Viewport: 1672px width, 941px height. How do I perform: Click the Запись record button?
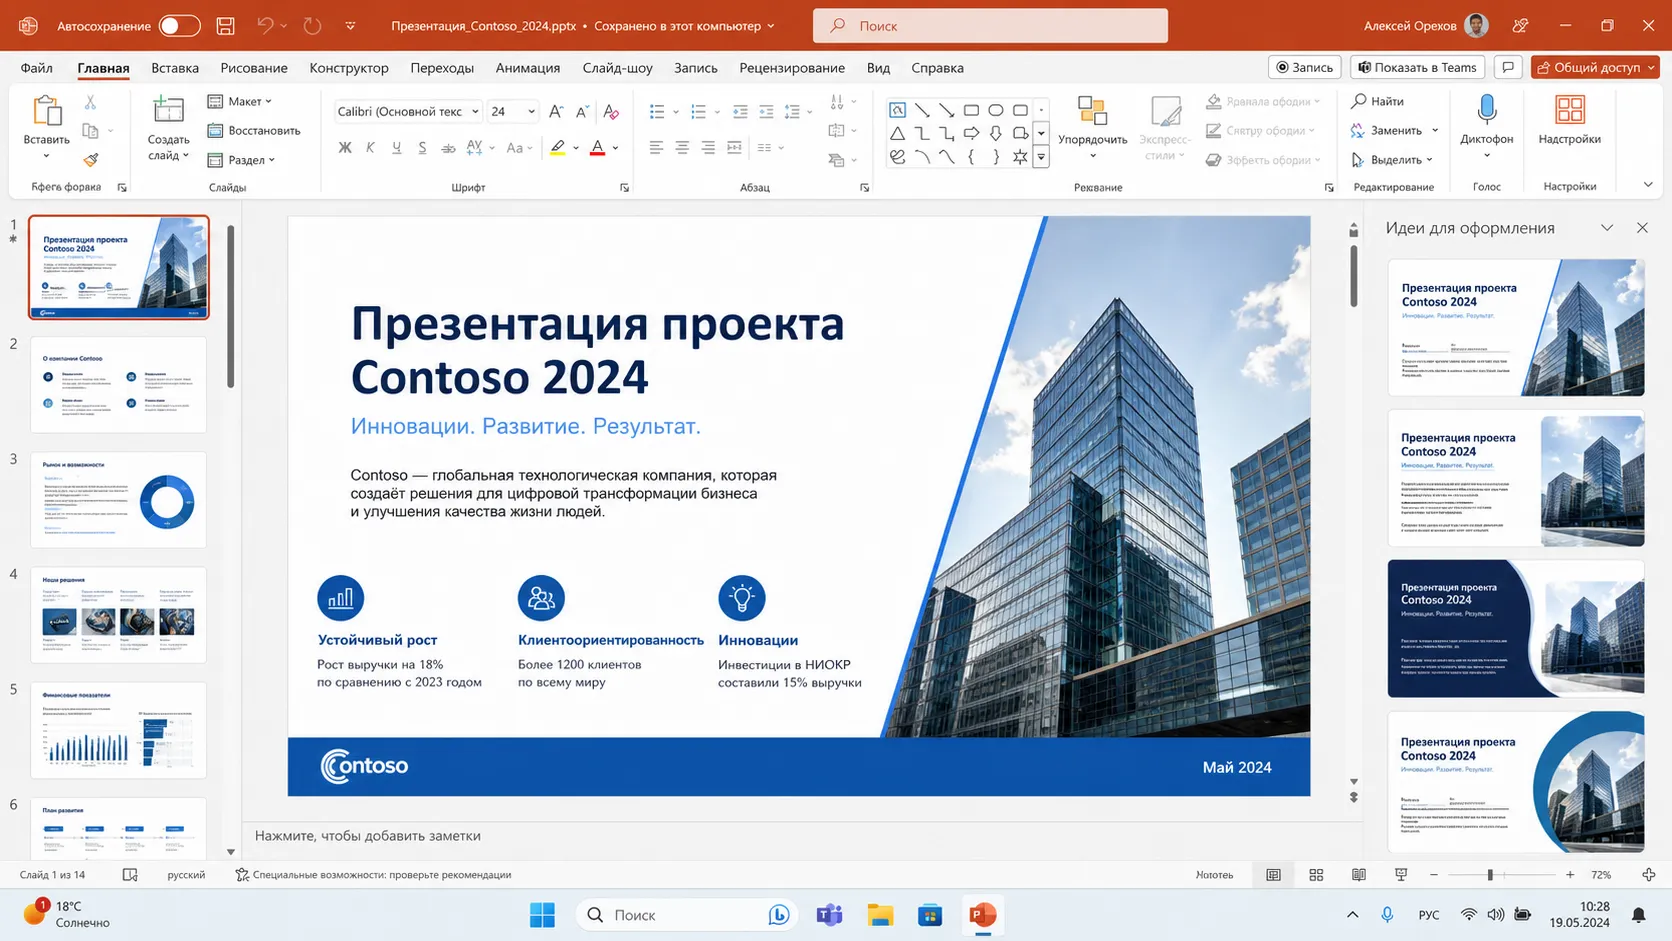[x=1305, y=67]
